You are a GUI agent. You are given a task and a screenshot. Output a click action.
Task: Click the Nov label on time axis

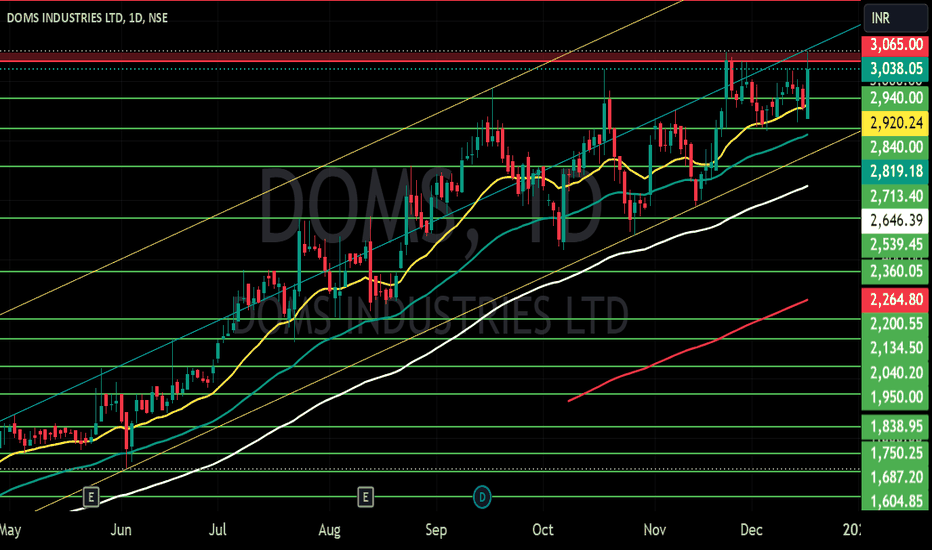tap(654, 530)
